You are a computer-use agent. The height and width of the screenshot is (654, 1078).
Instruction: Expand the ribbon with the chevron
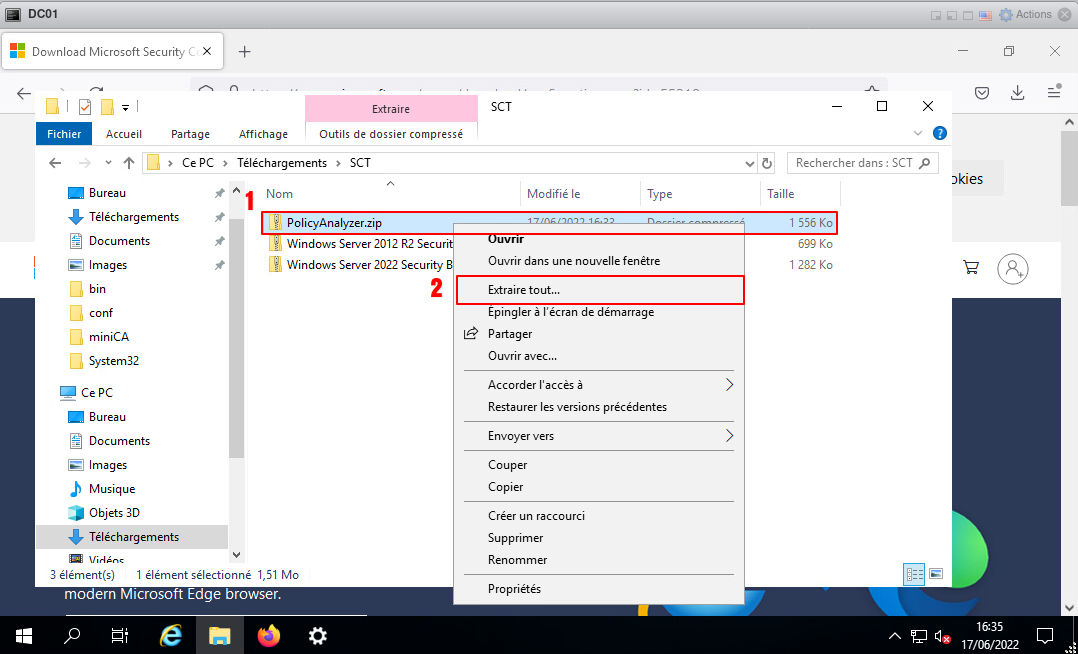(x=919, y=133)
